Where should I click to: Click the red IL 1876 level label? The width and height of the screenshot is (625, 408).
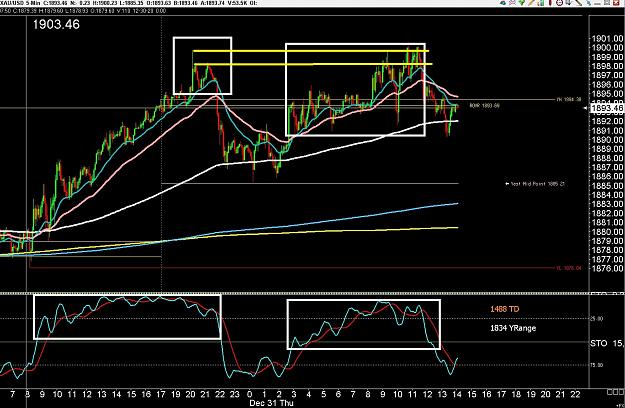tap(569, 268)
